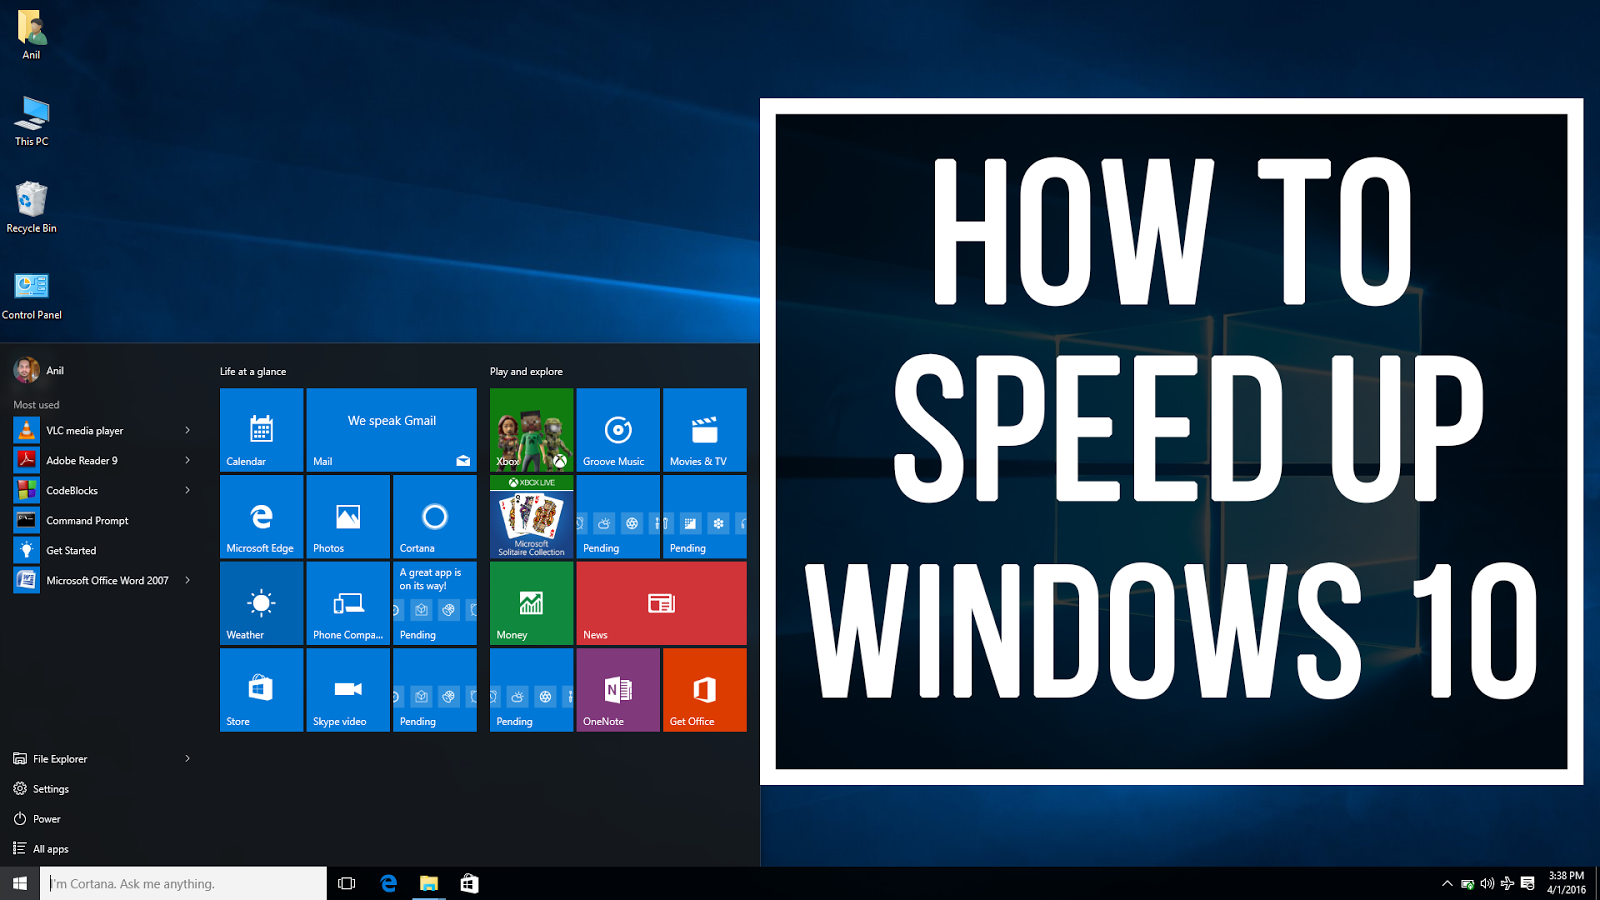Open File Explorer from the taskbar

coord(429,883)
